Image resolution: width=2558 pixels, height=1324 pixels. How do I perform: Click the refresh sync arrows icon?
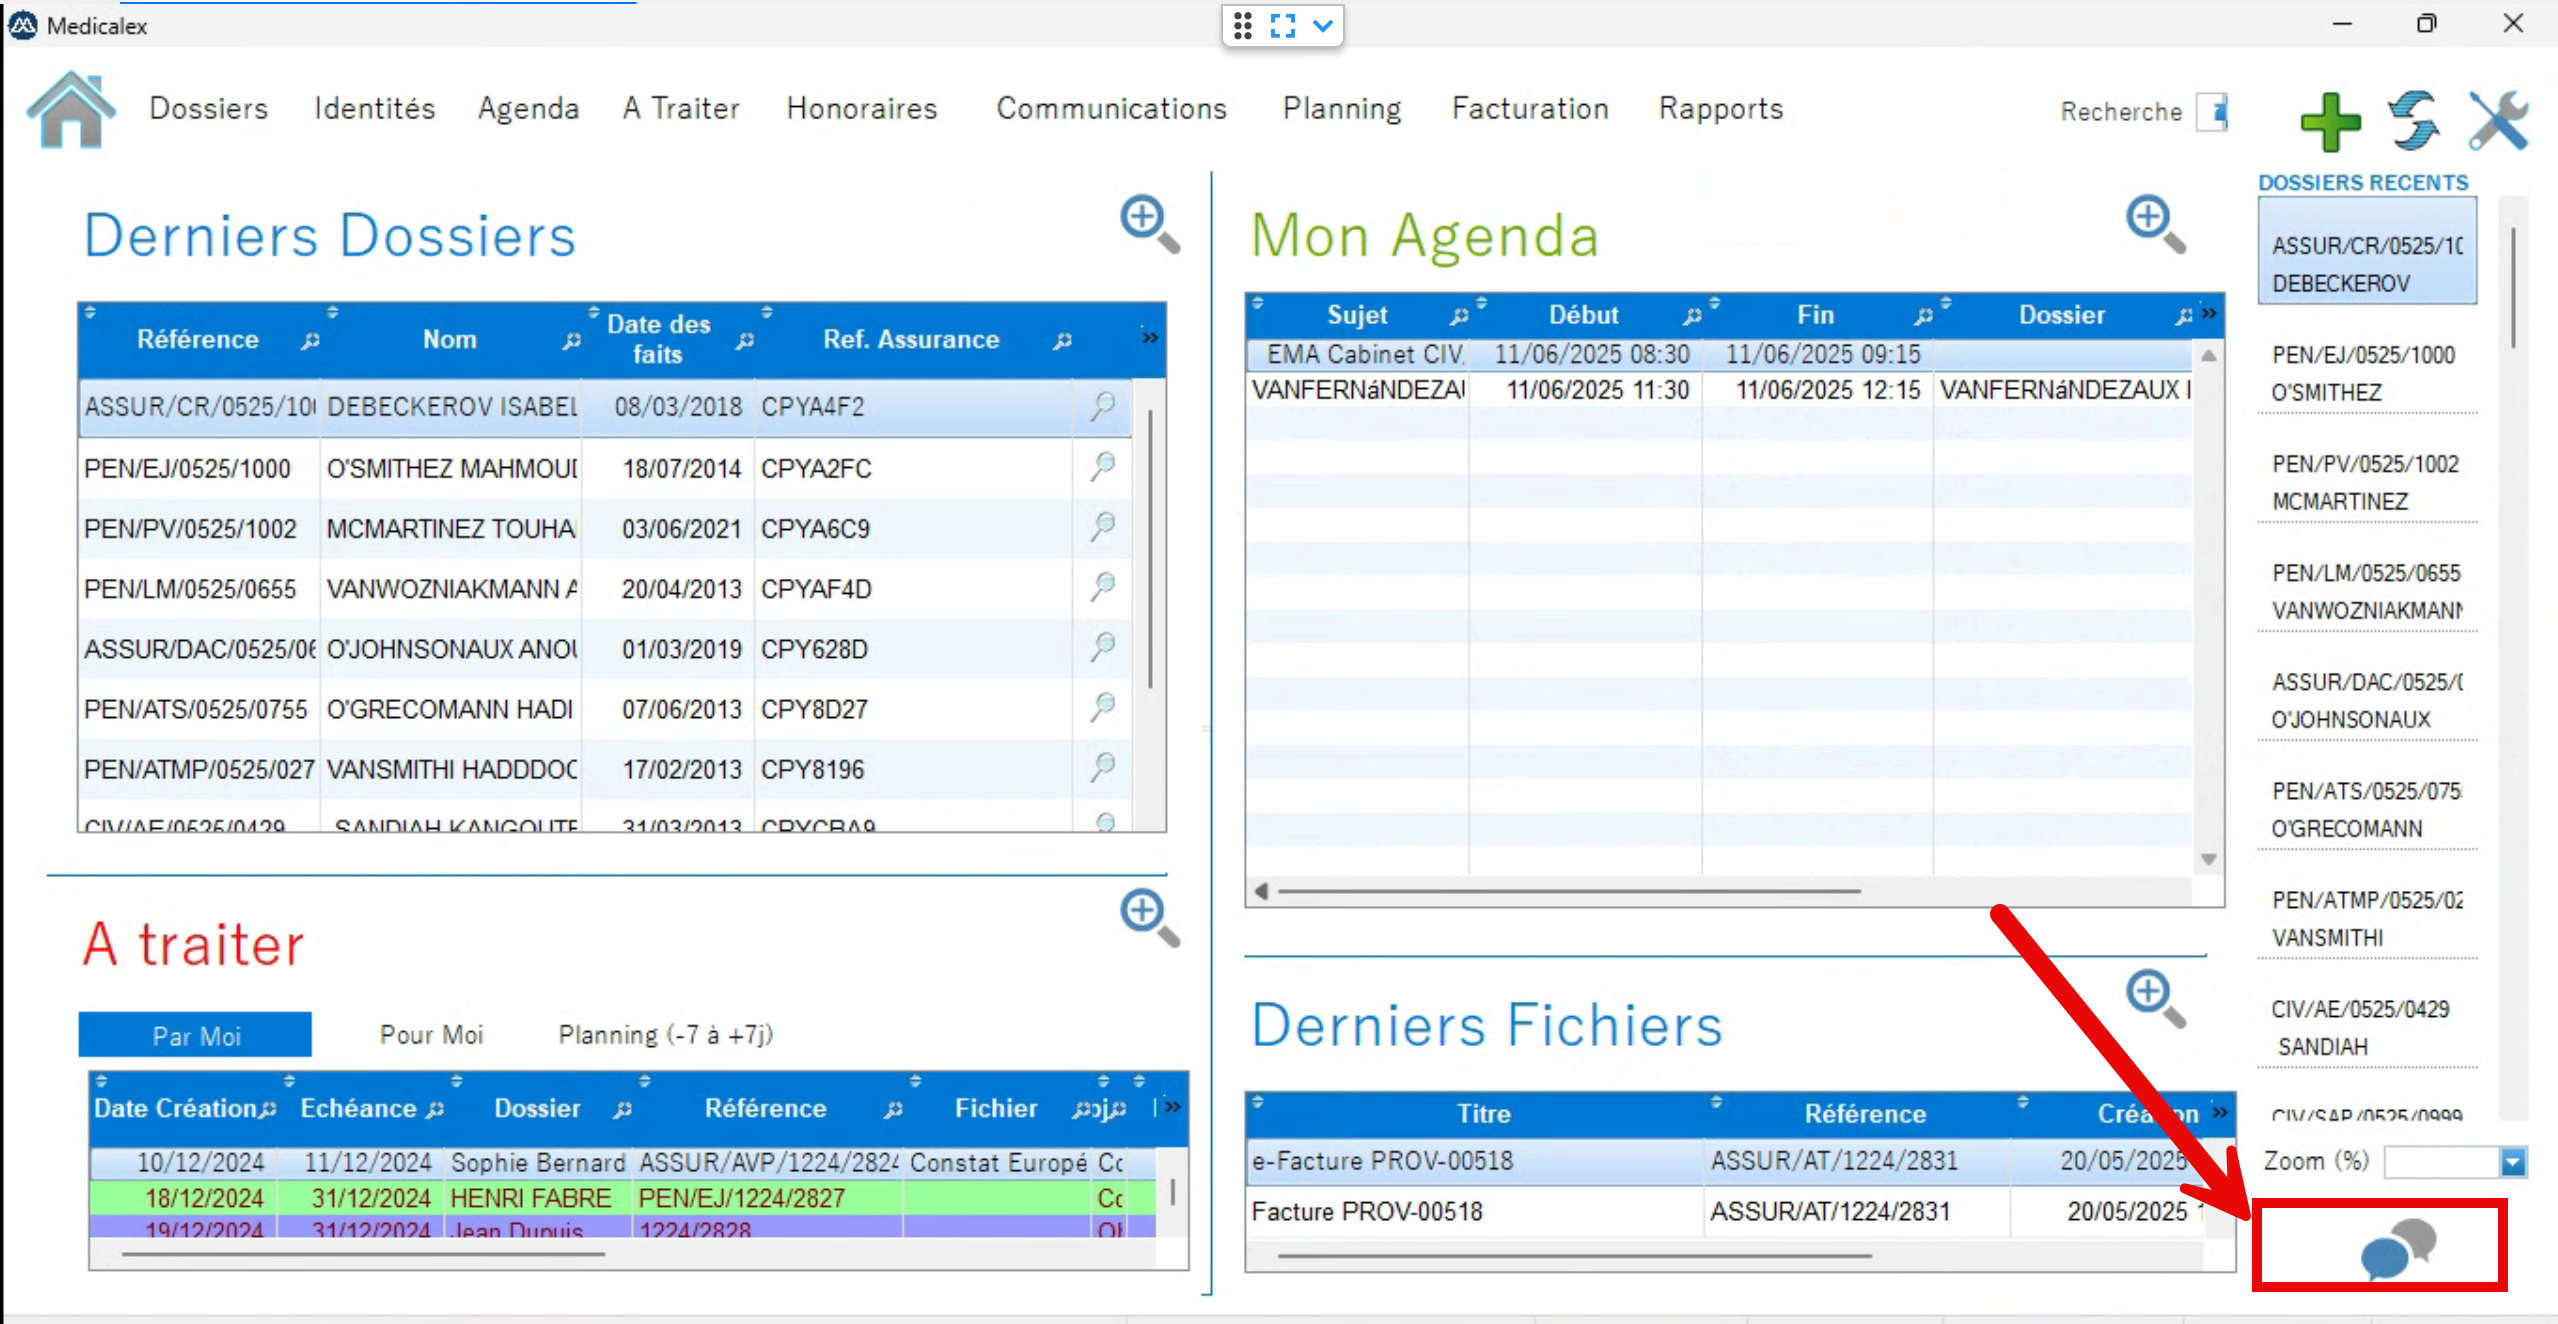[2413, 121]
